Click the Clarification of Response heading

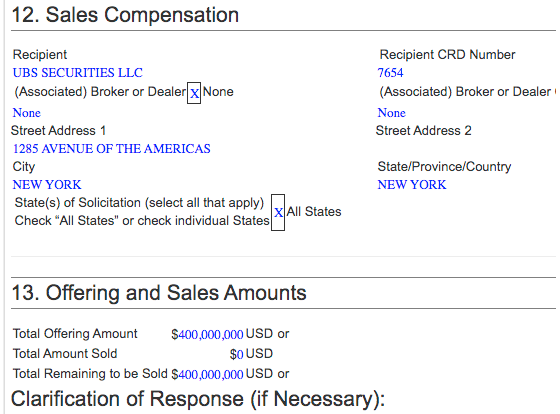point(198,399)
